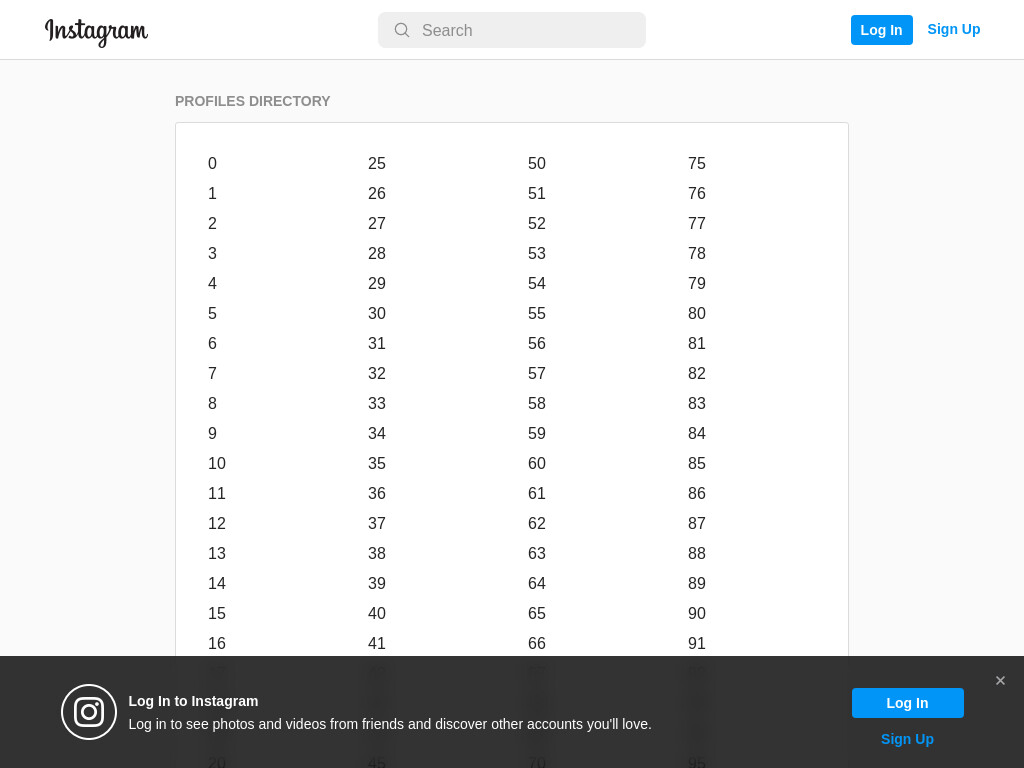This screenshot has height=768, width=1024.
Task: Click directory number 7
Action: pyautogui.click(x=212, y=374)
